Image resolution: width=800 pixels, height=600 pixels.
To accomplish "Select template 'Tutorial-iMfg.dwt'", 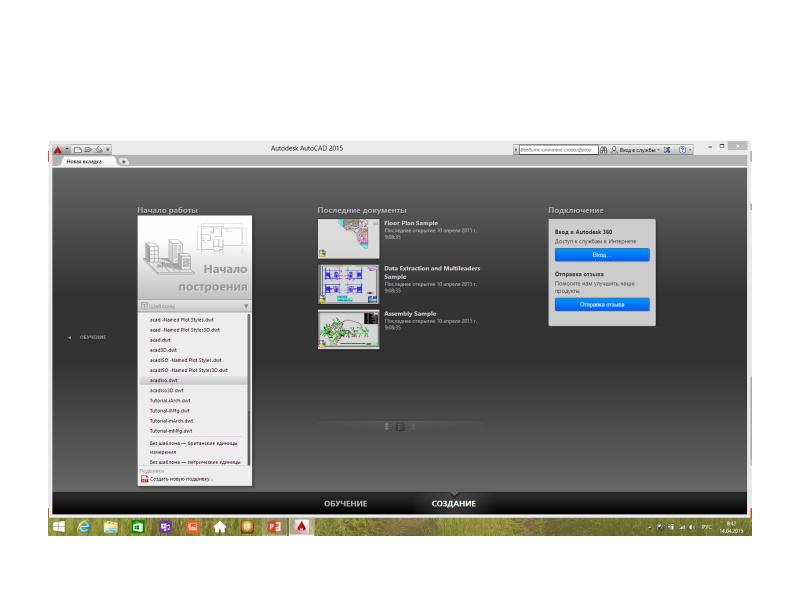I will 169,411.
